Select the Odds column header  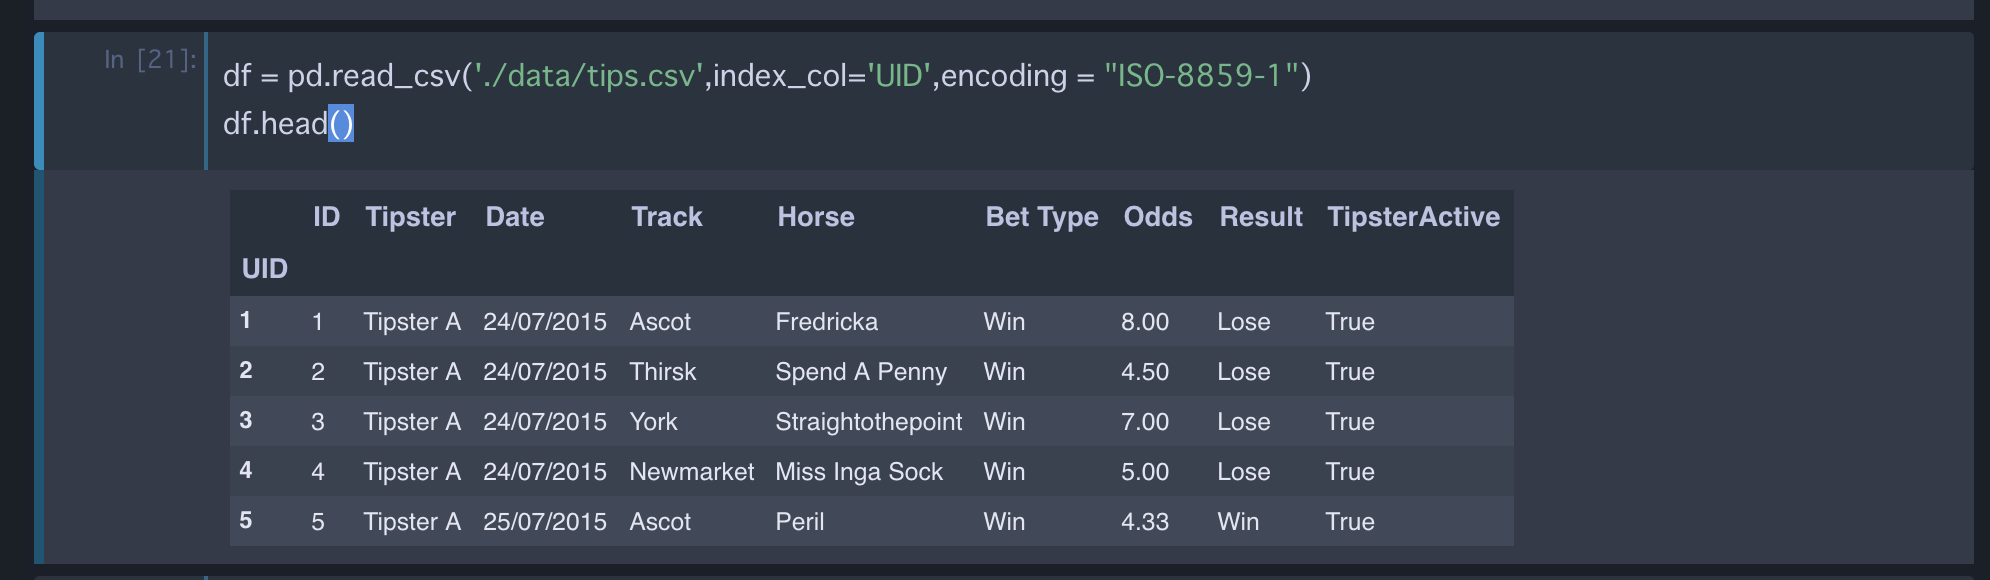tap(1158, 217)
